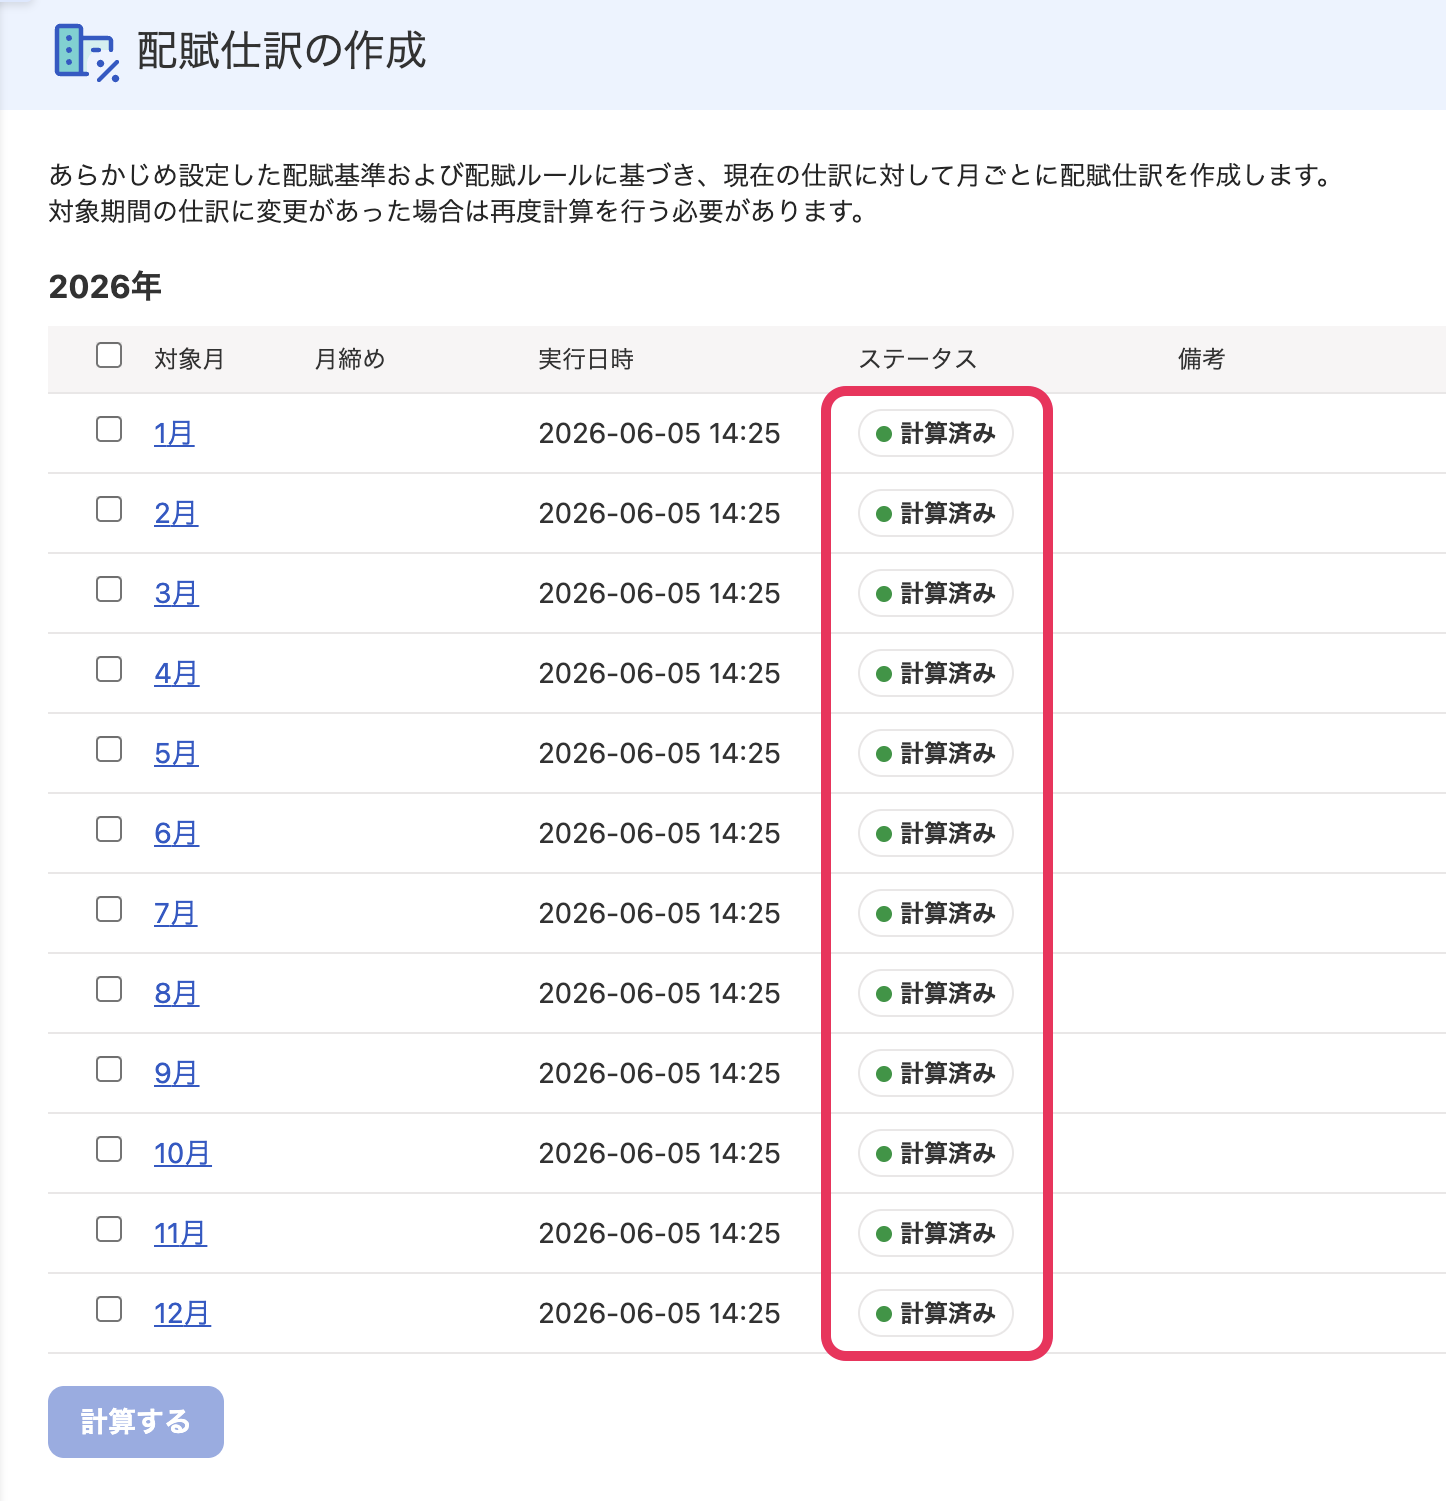
Task: Click the execution datetime in 6月 row
Action: tap(659, 833)
